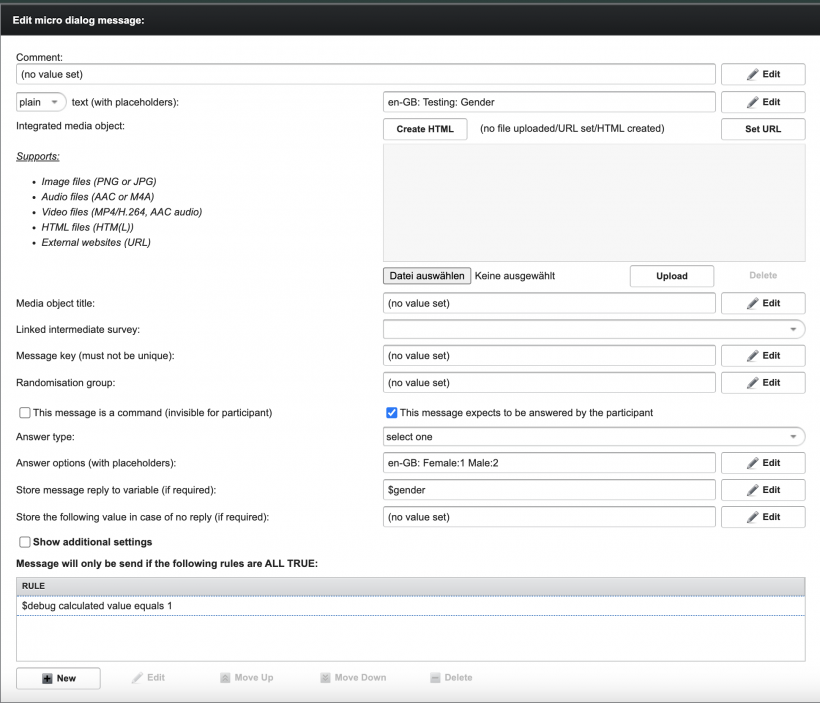Viewport: 820px width, 703px height.
Task: Click the 'Datei auswählen' file chooser button
Action: click(x=427, y=276)
